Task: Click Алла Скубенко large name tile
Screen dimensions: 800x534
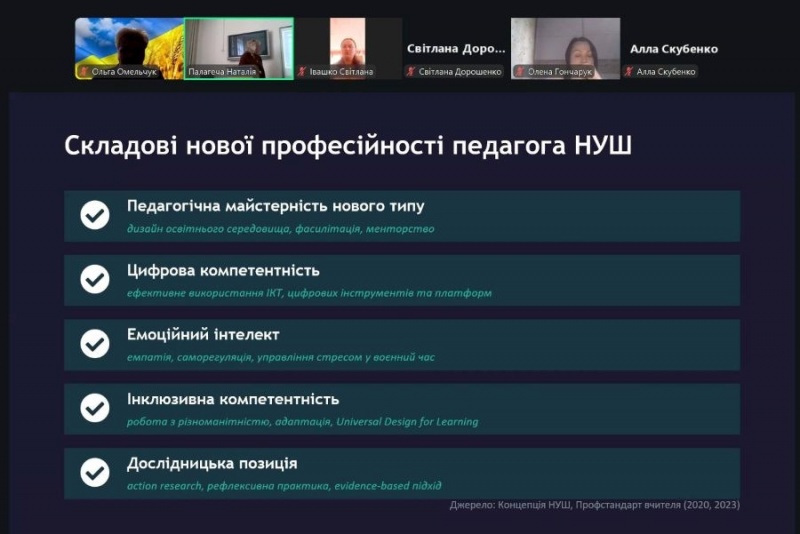Action: click(673, 48)
